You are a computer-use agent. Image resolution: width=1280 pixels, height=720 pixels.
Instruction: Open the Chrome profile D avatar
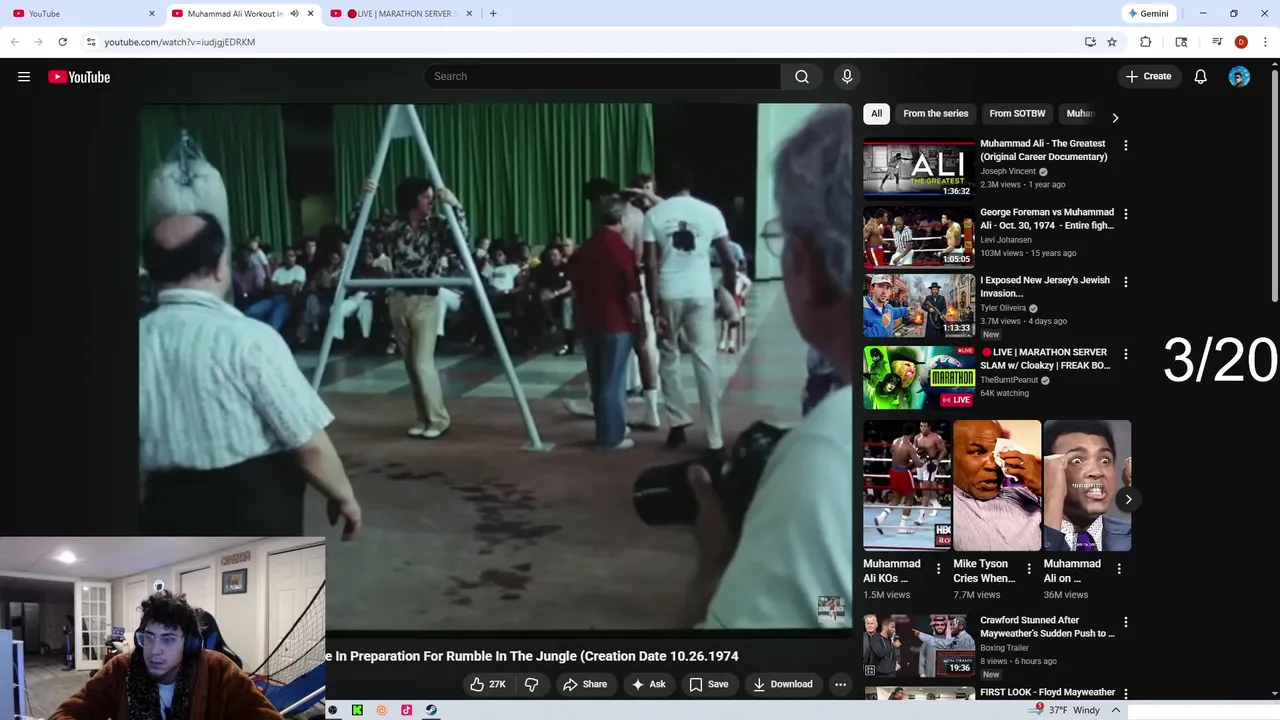pyautogui.click(x=1241, y=42)
